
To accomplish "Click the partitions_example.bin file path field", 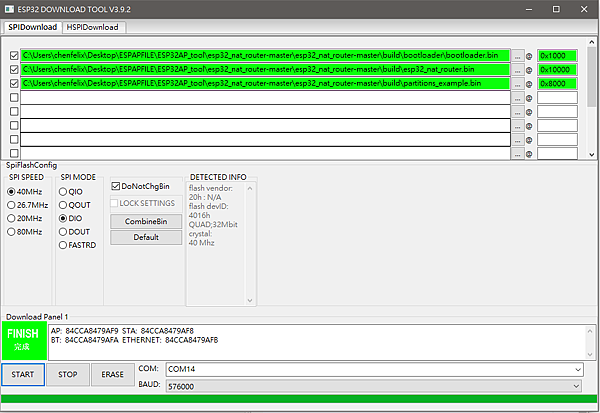I will click(265, 83).
